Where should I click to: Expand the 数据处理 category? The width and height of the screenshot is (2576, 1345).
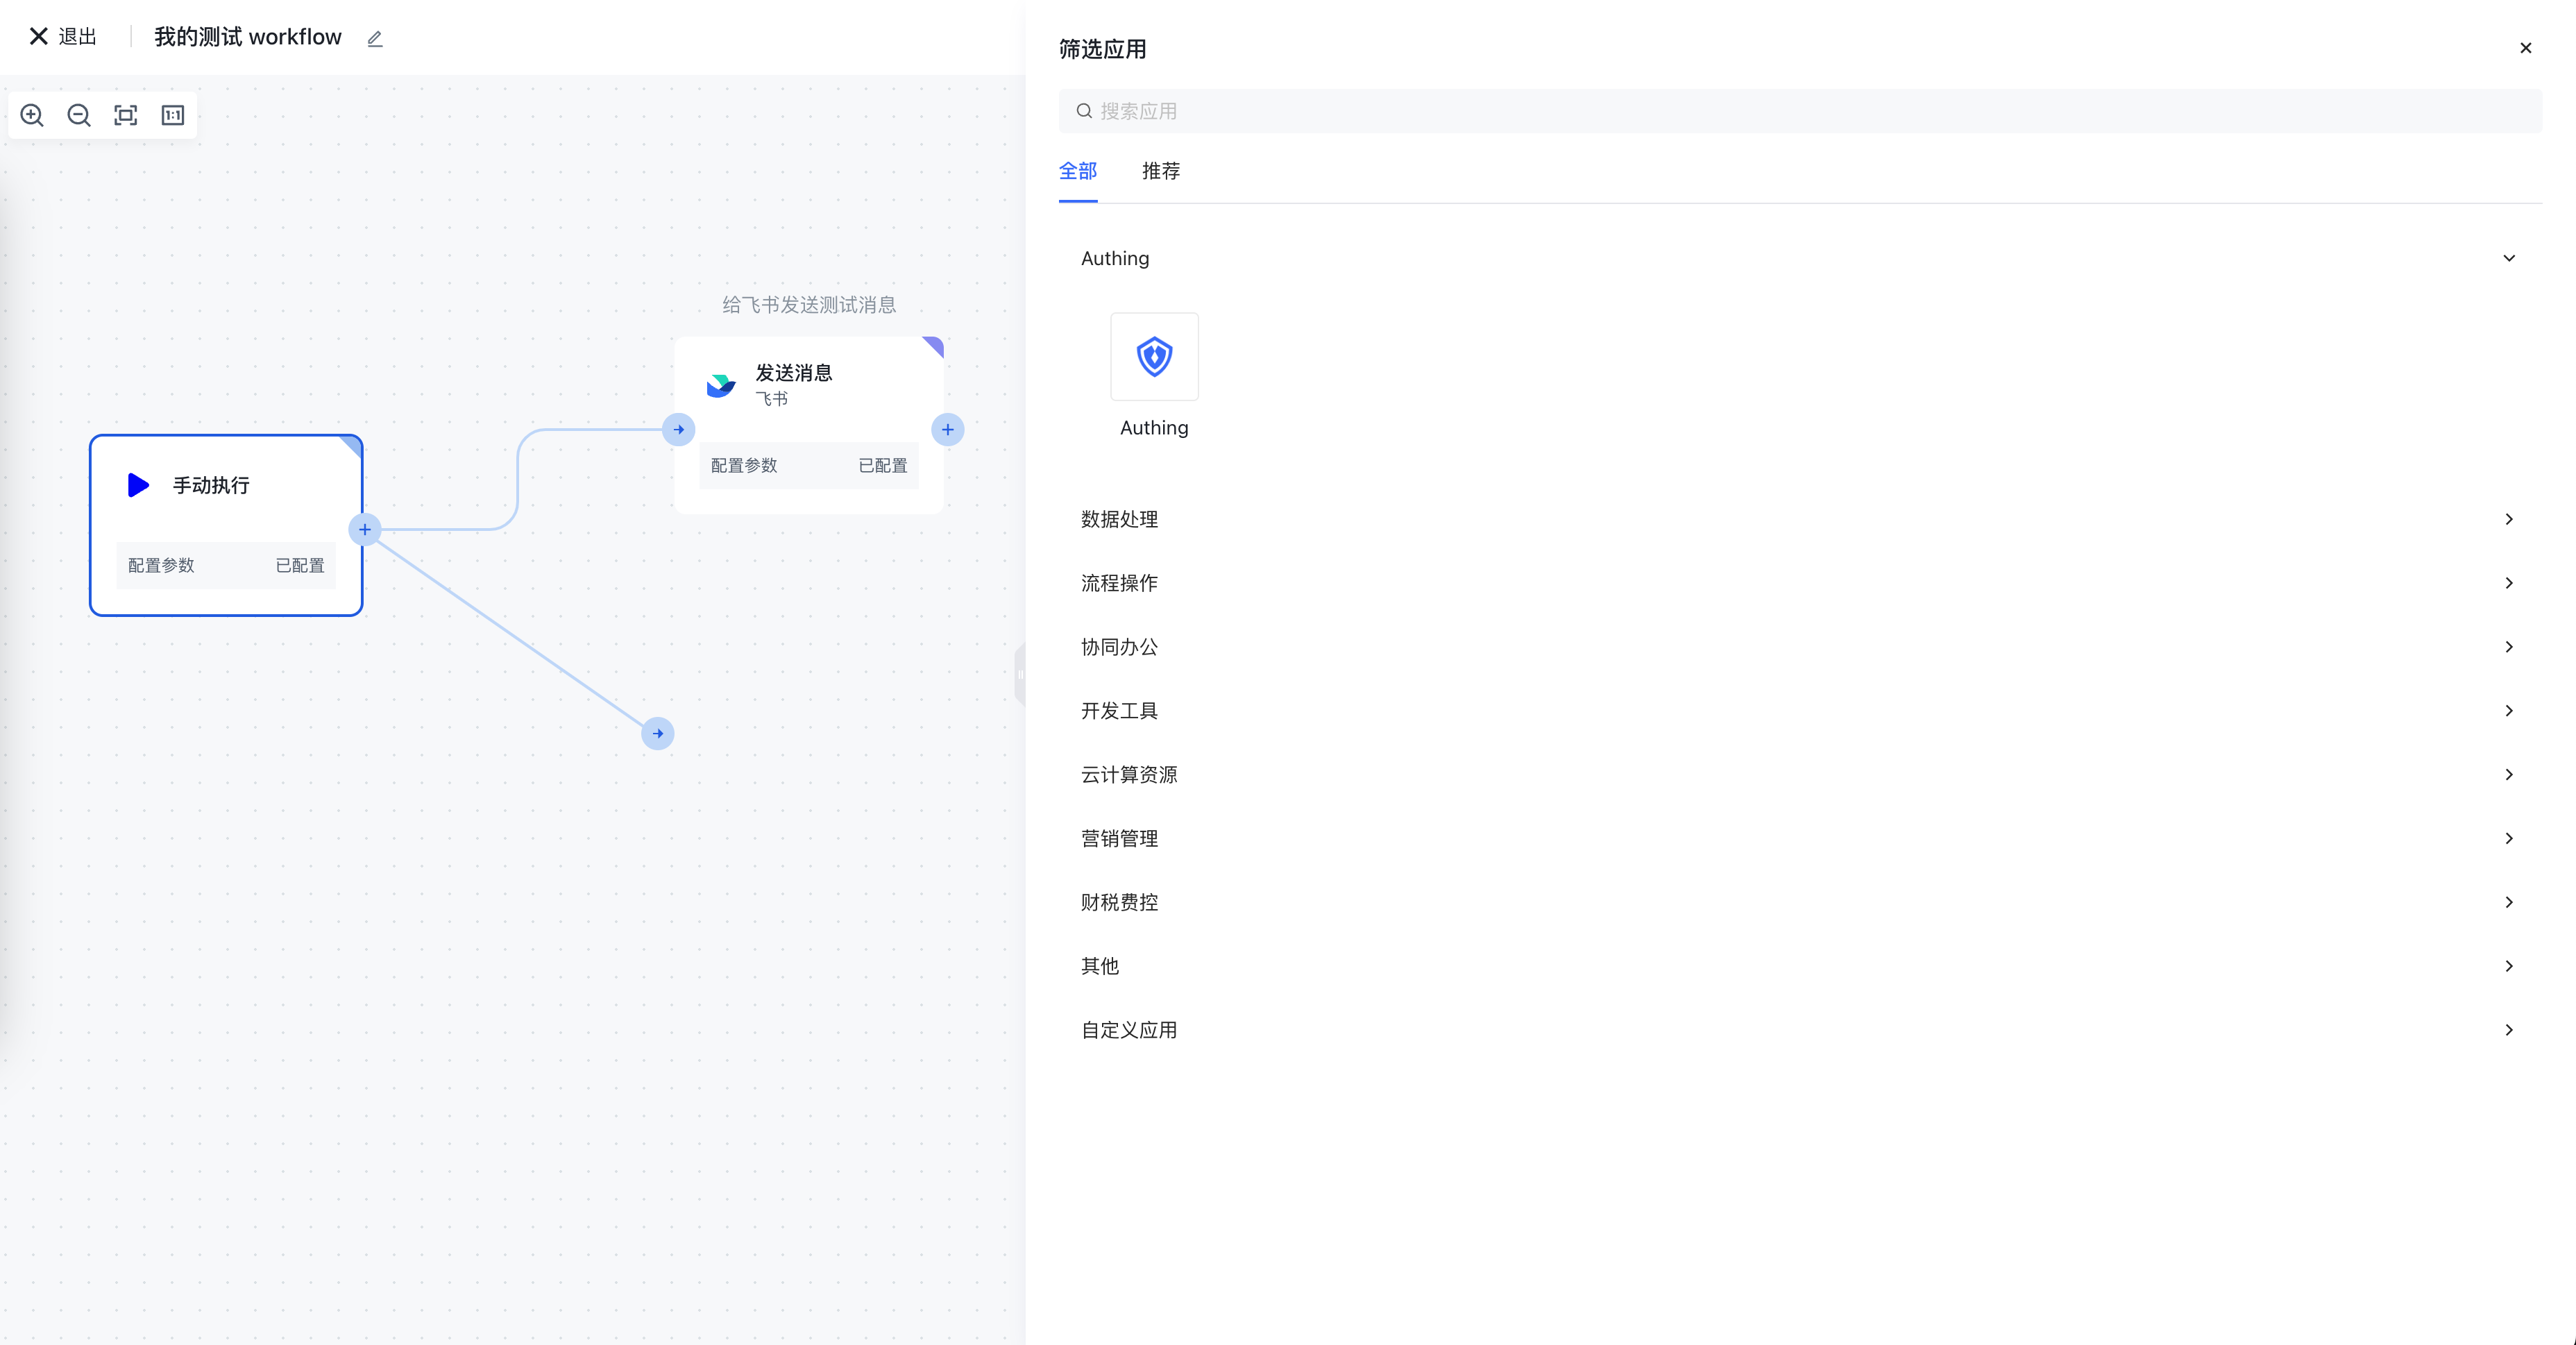2508,519
